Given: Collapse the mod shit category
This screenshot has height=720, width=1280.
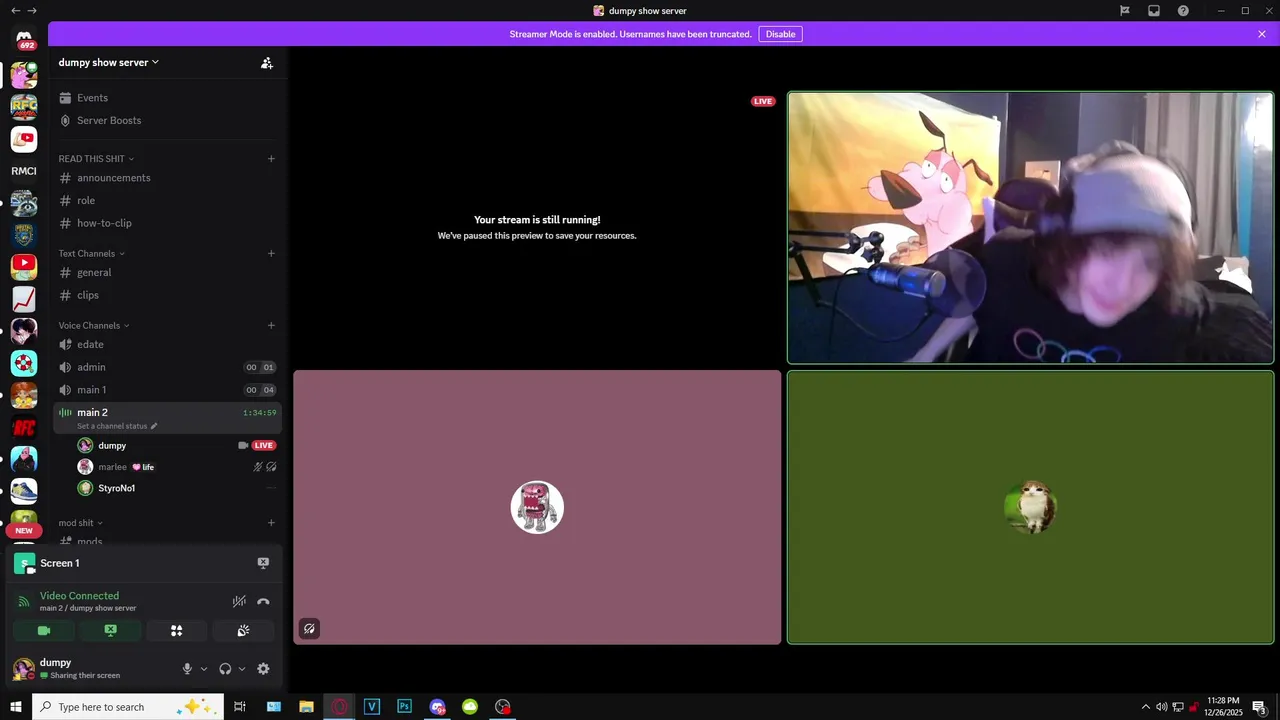Looking at the screenshot, I should (80, 523).
